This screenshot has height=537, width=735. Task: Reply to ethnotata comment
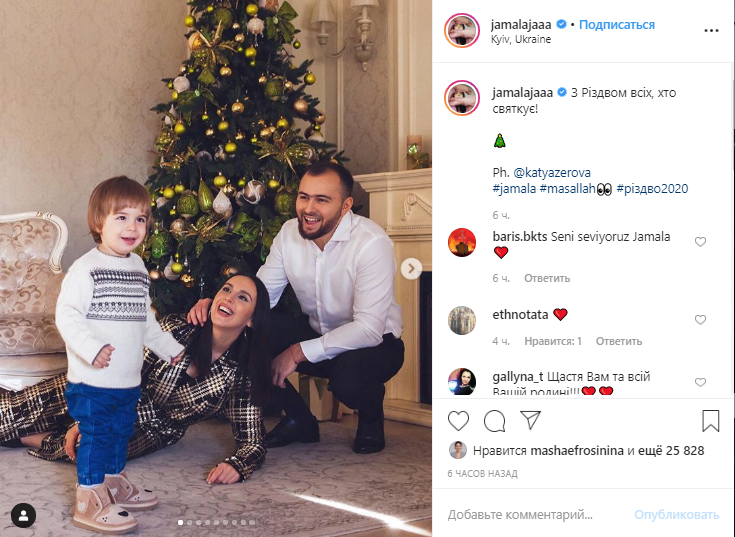[x=619, y=341]
